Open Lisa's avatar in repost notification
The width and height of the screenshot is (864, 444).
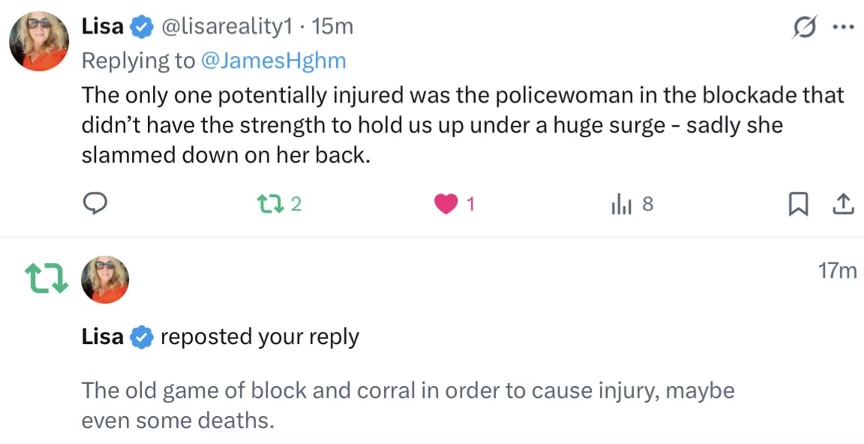click(105, 279)
